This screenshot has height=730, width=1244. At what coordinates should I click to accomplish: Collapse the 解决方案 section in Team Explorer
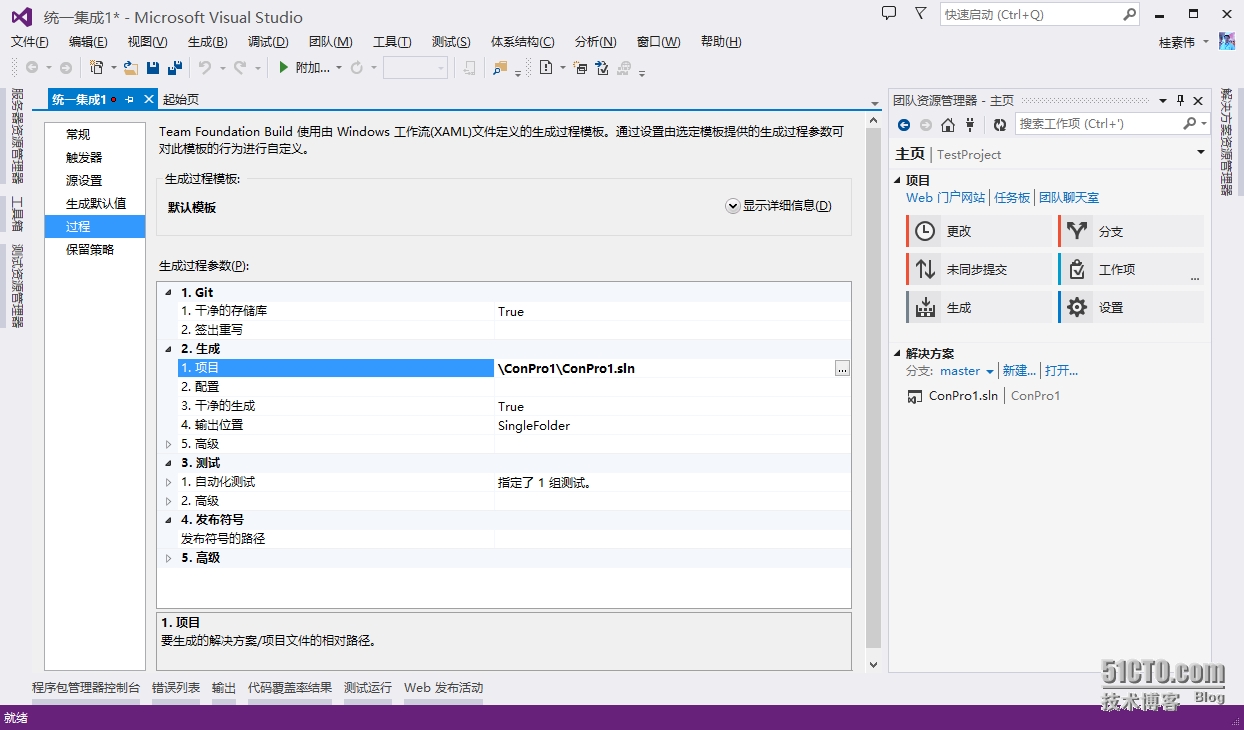tap(897, 354)
